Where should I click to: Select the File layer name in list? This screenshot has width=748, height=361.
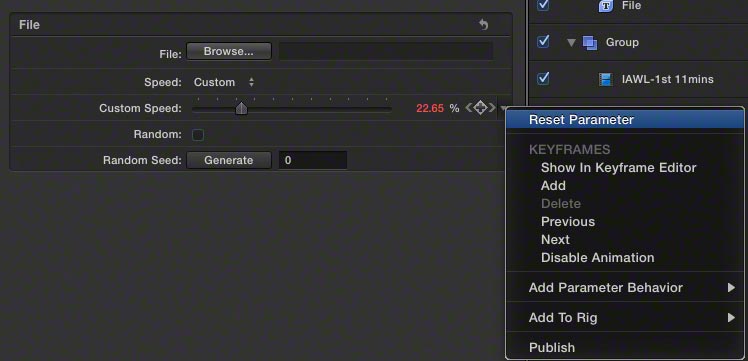coord(631,6)
